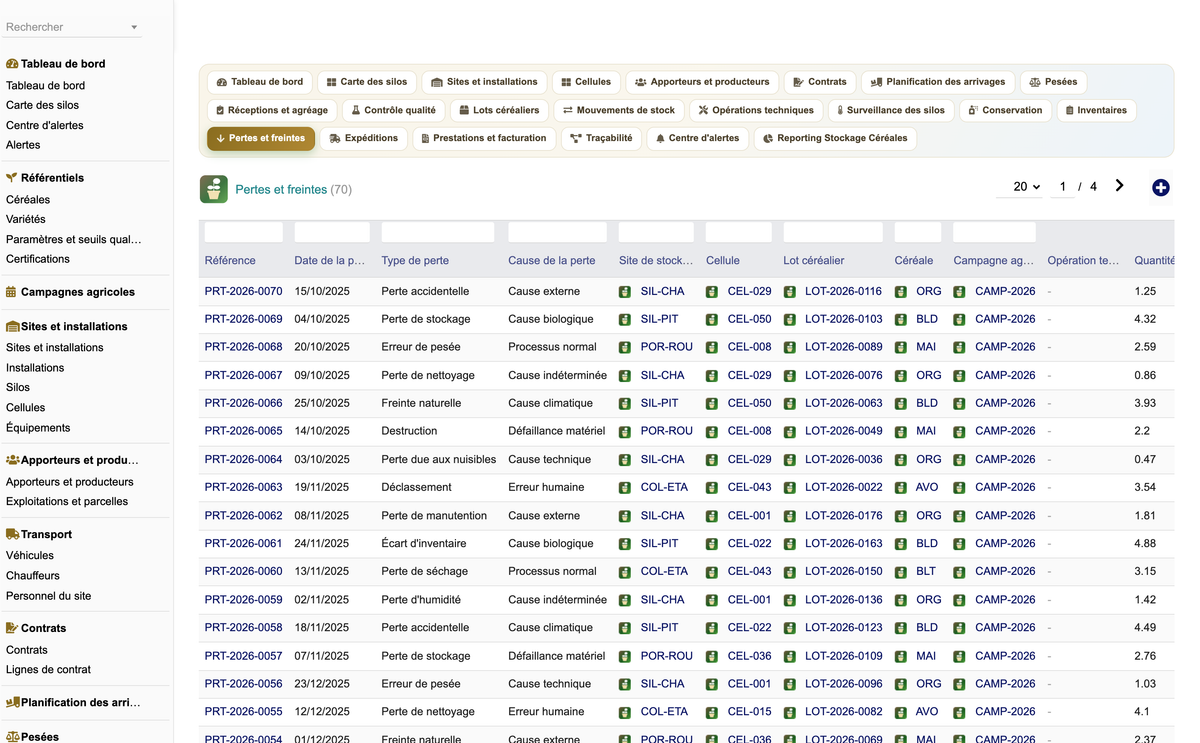Click the Campagnes agricoles calendar icon
The height and width of the screenshot is (743, 1200).
(12, 292)
